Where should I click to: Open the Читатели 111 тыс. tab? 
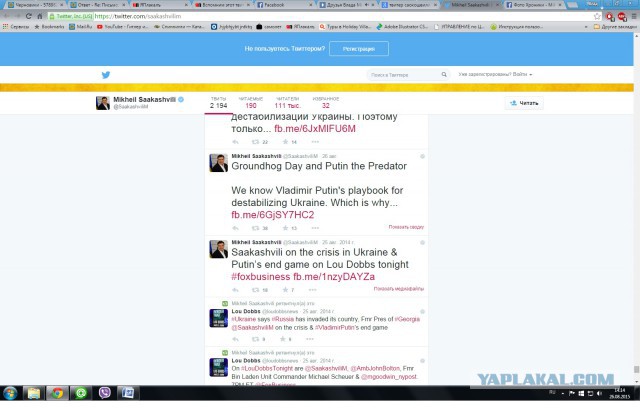(287, 102)
